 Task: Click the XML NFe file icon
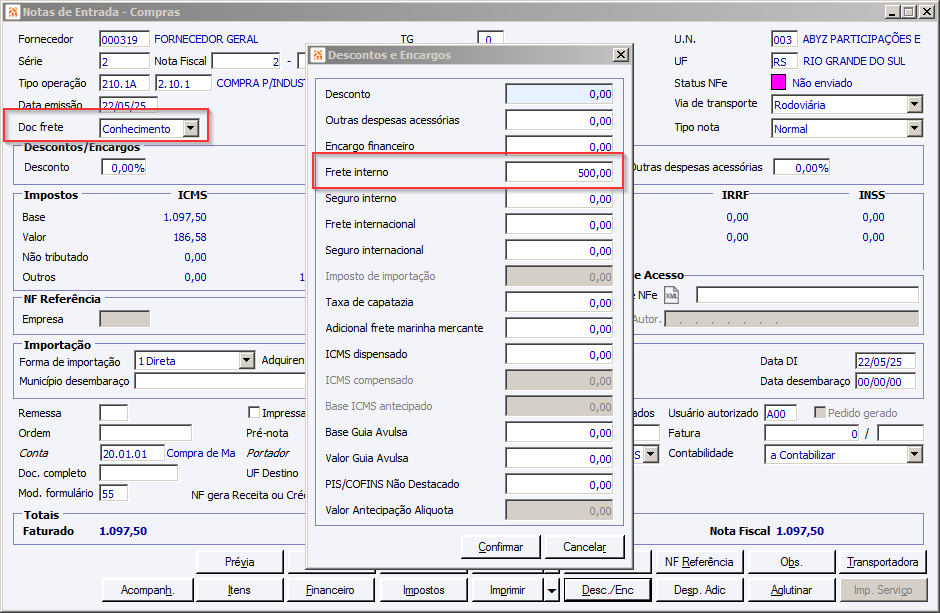pos(671,295)
